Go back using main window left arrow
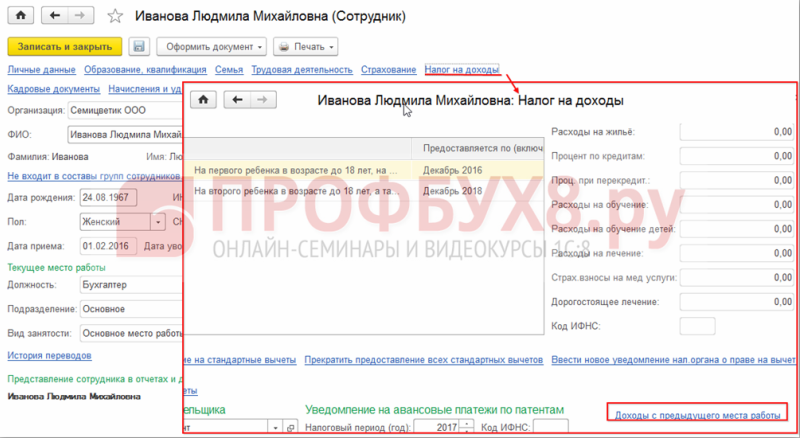Viewport: 800px width, 438px height. (55, 15)
